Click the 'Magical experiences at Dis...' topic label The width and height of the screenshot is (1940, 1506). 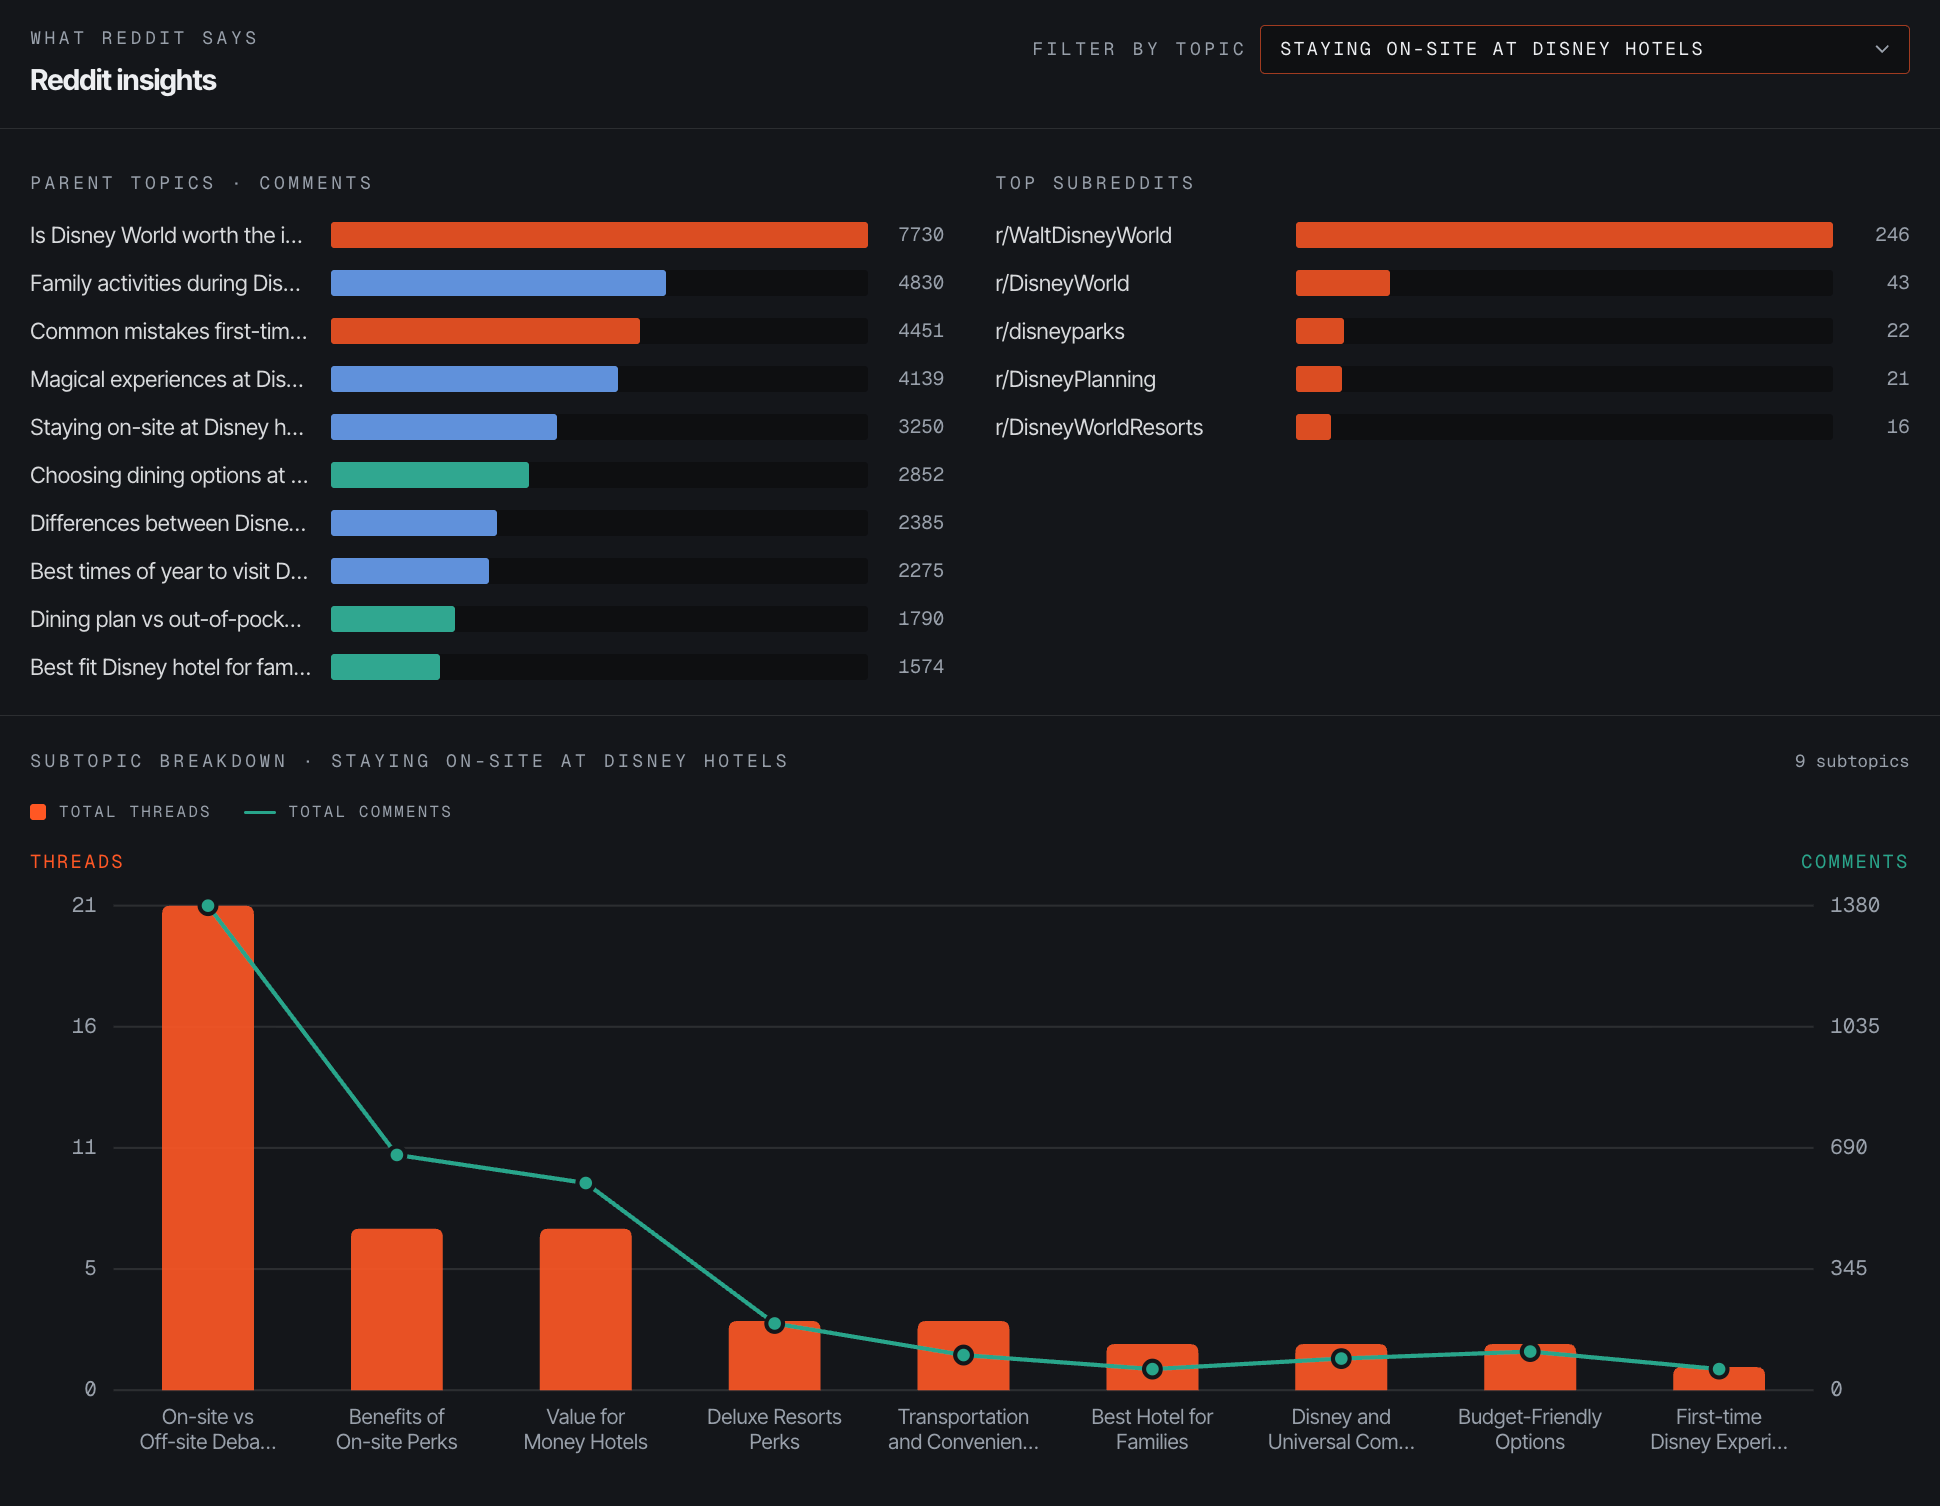pyautogui.click(x=166, y=379)
